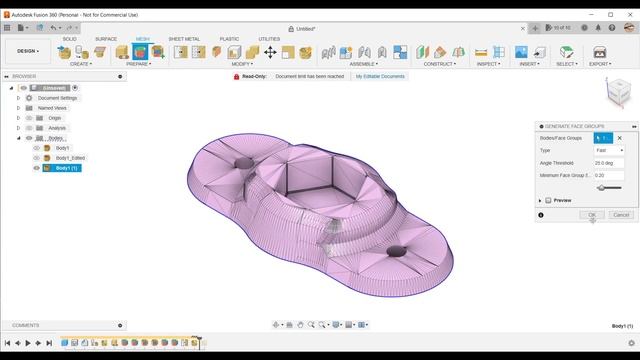Switch to the SOLID tab
640x360 pixels.
coord(69,39)
